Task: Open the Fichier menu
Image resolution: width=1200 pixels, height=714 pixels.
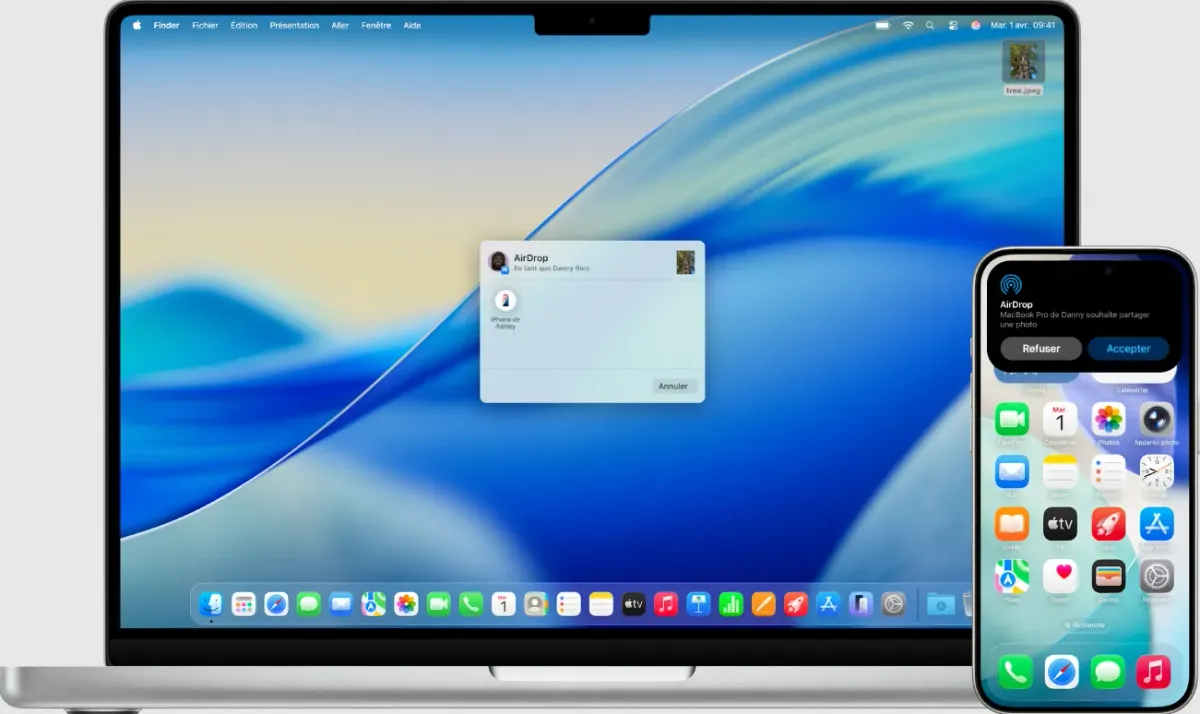Action: click(x=204, y=25)
